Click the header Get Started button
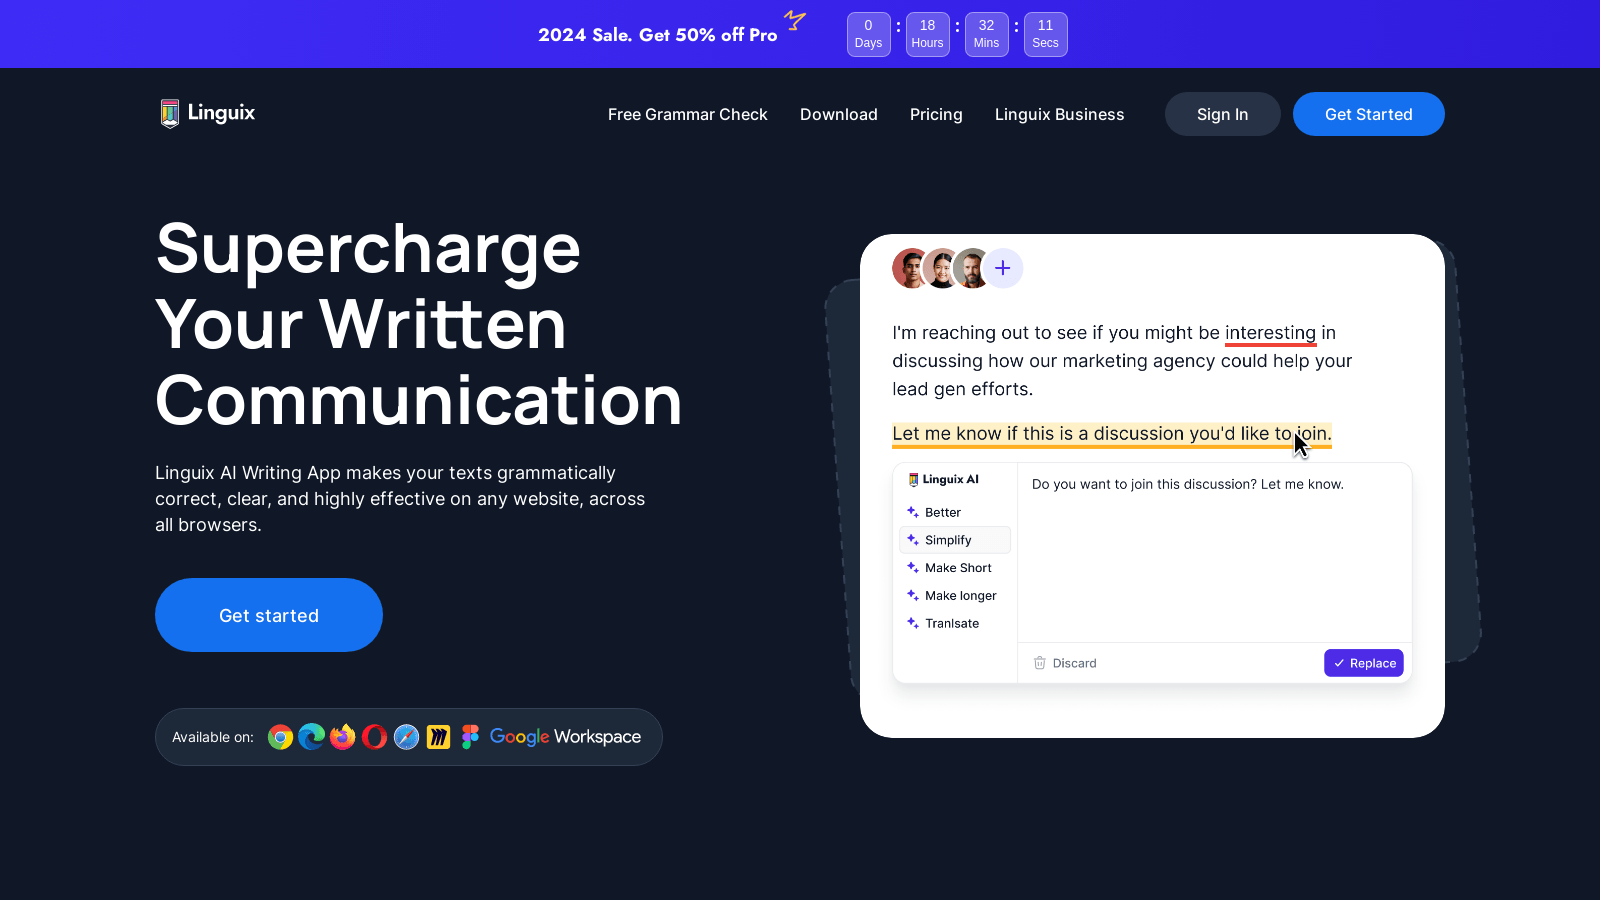1600x900 pixels. (1369, 114)
